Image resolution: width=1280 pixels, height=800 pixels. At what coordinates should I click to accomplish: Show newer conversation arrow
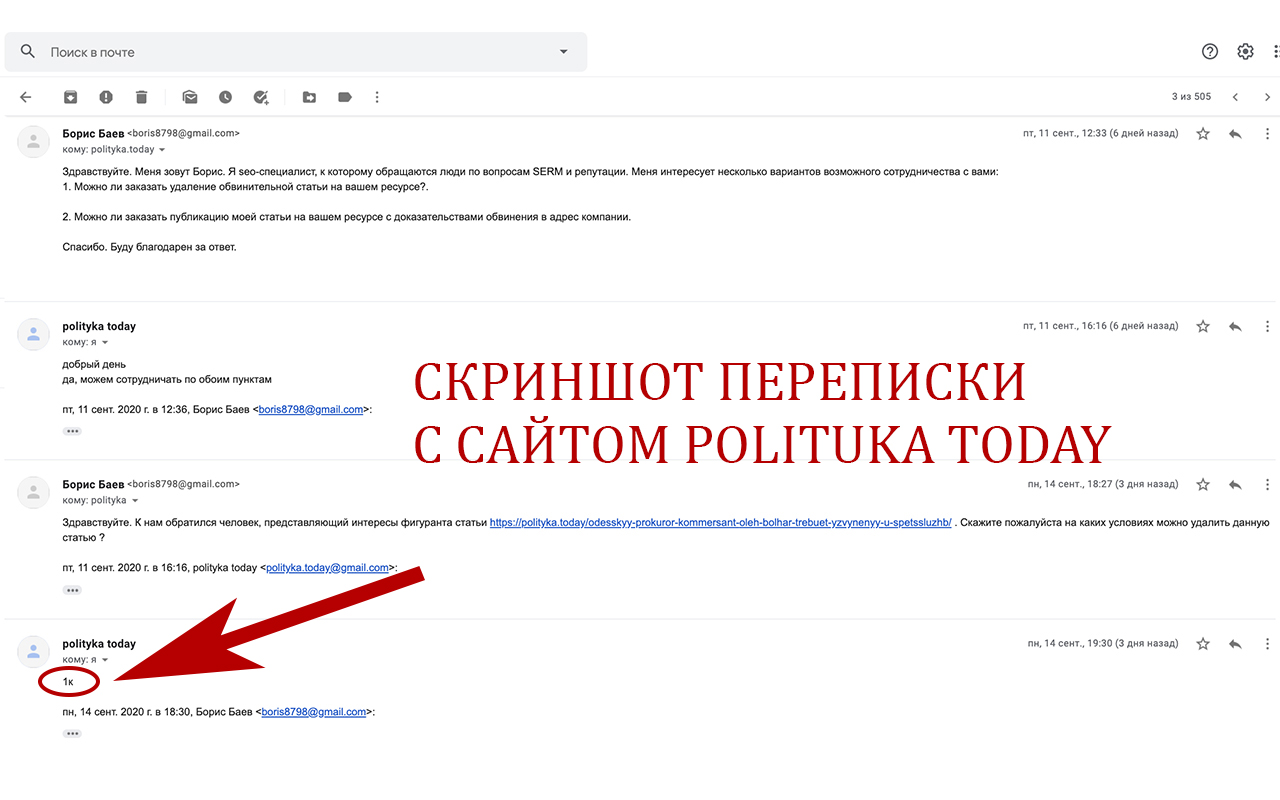pos(1235,97)
